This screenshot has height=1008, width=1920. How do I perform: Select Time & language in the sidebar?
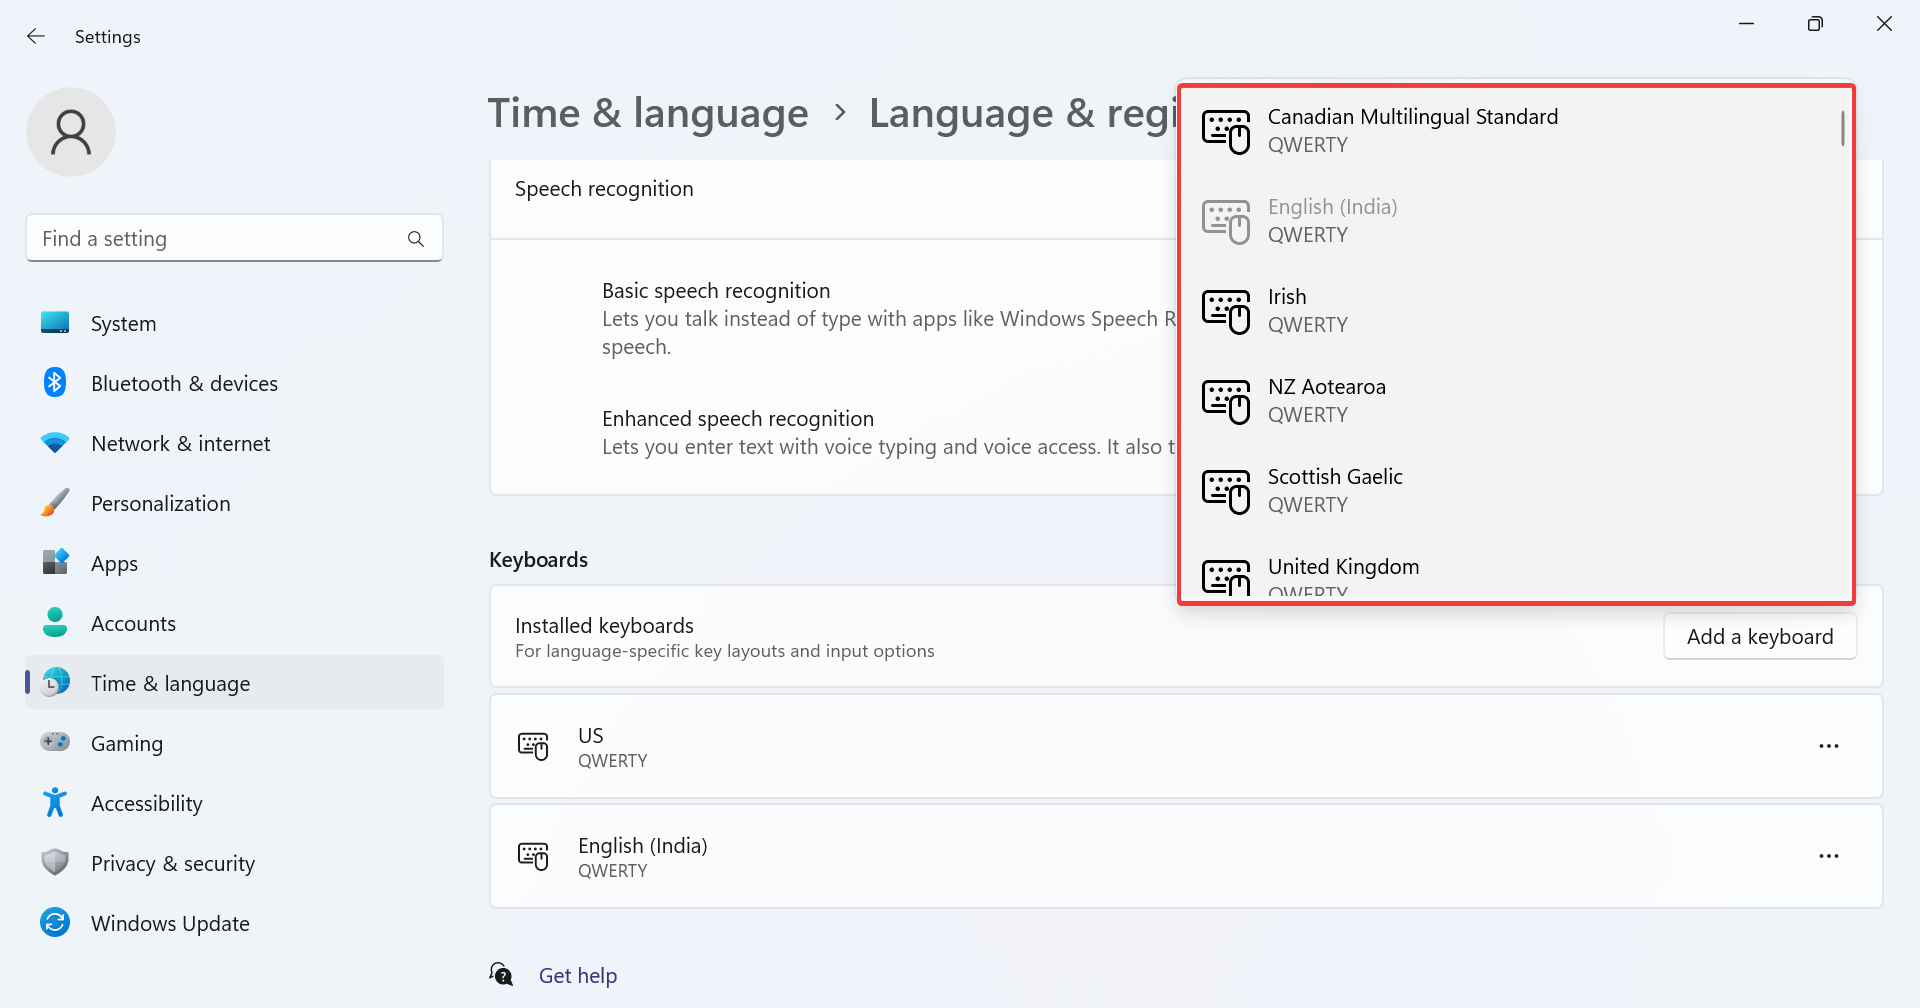click(x=170, y=683)
